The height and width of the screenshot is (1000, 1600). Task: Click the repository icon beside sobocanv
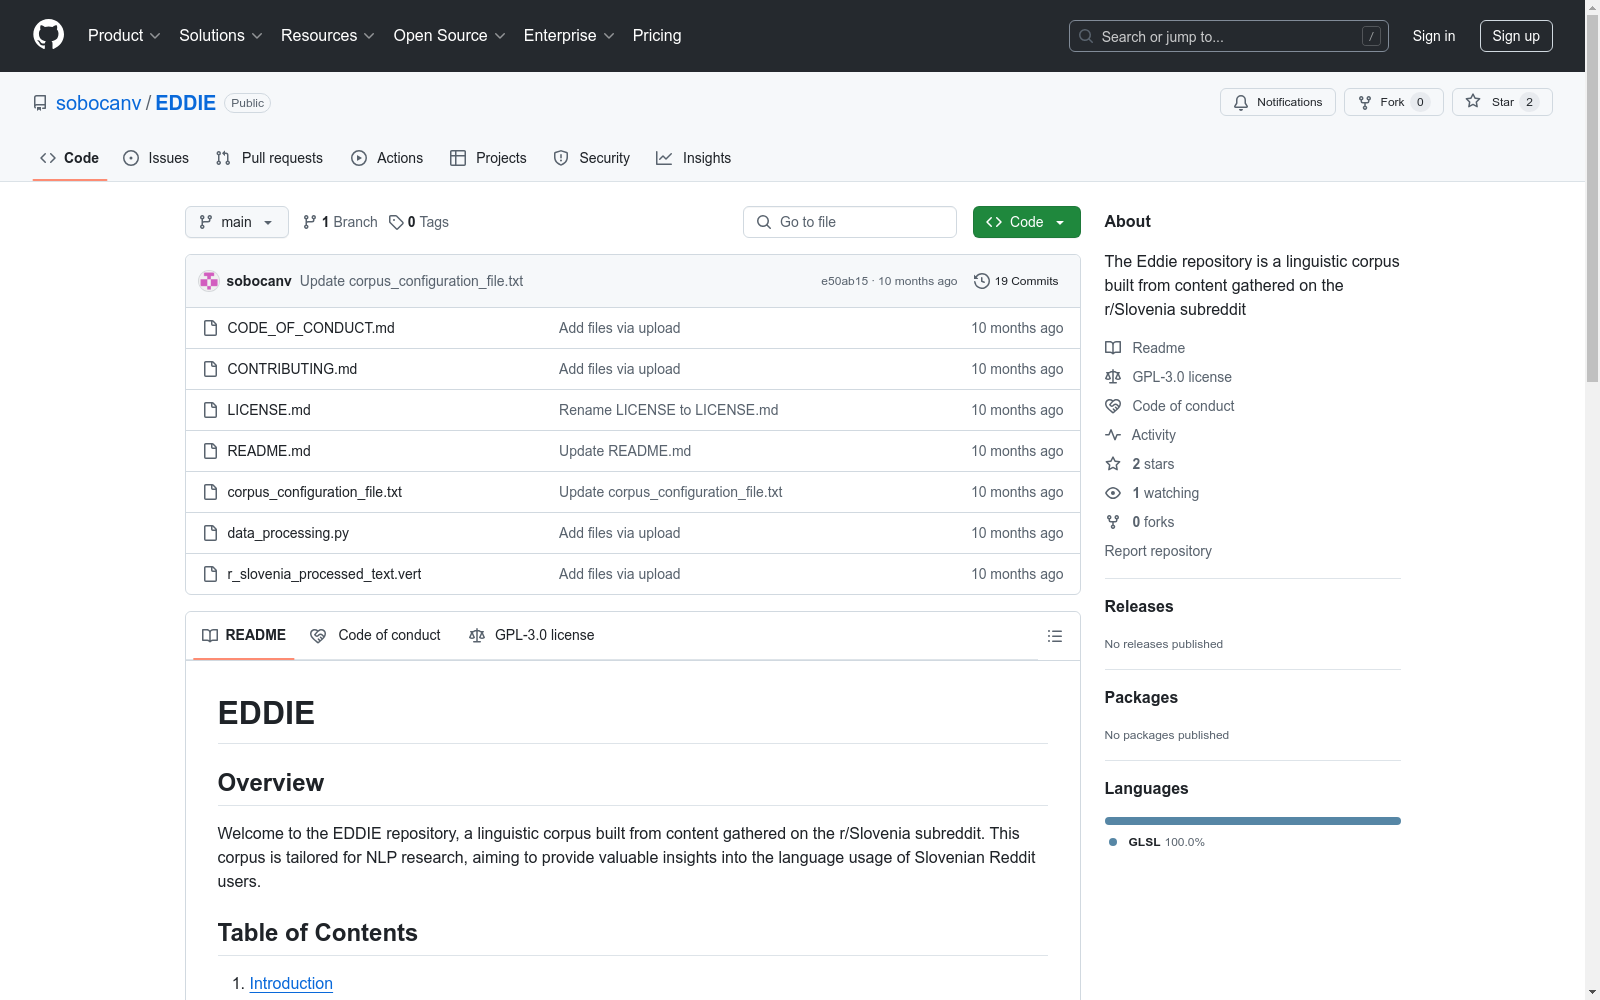click(40, 103)
